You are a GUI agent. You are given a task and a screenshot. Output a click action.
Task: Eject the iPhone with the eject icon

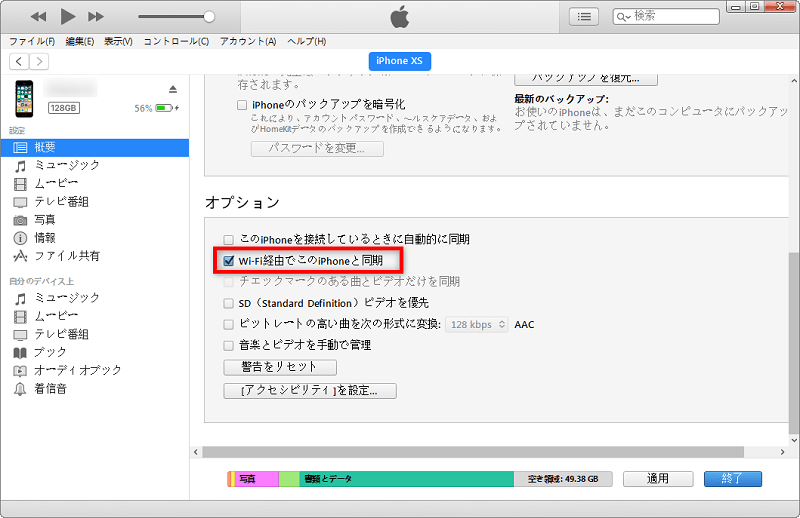(173, 89)
